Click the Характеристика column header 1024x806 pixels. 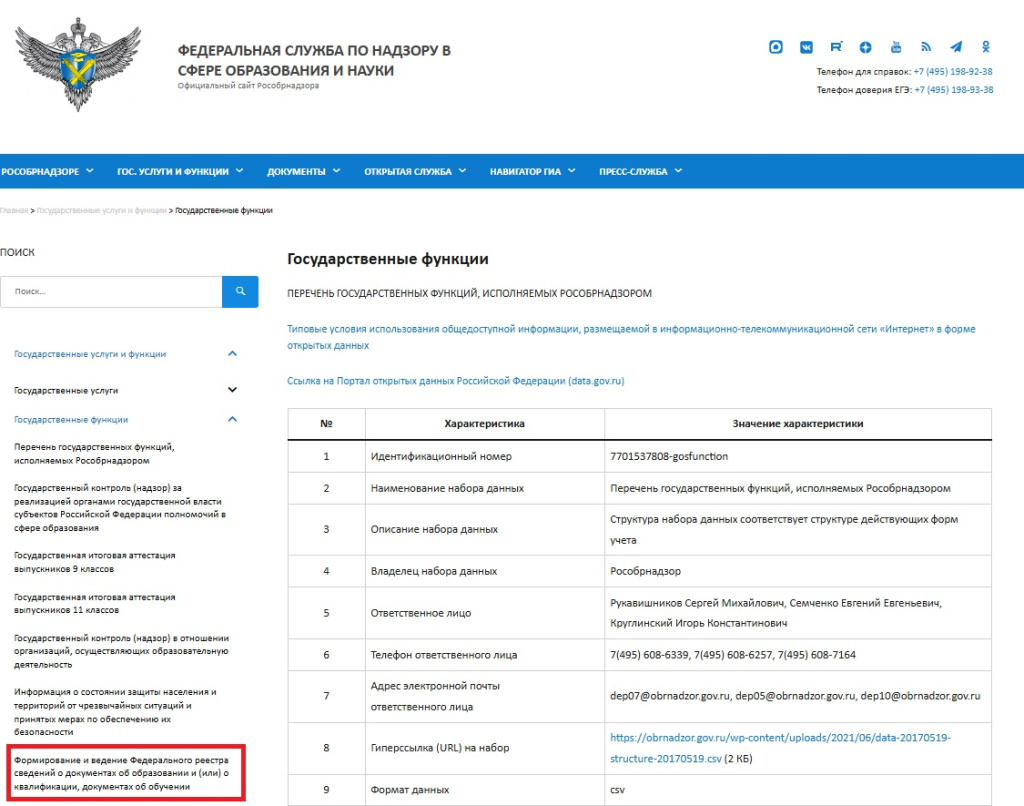point(485,424)
